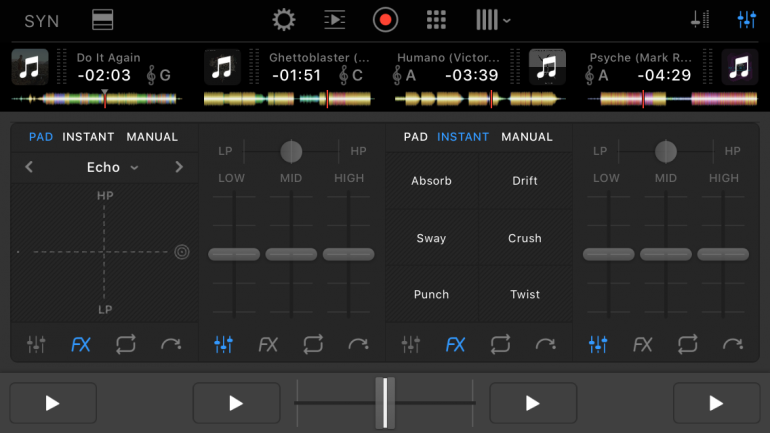770x433 pixels.
Task: Click the loop icon under Echo panel
Action: point(125,345)
